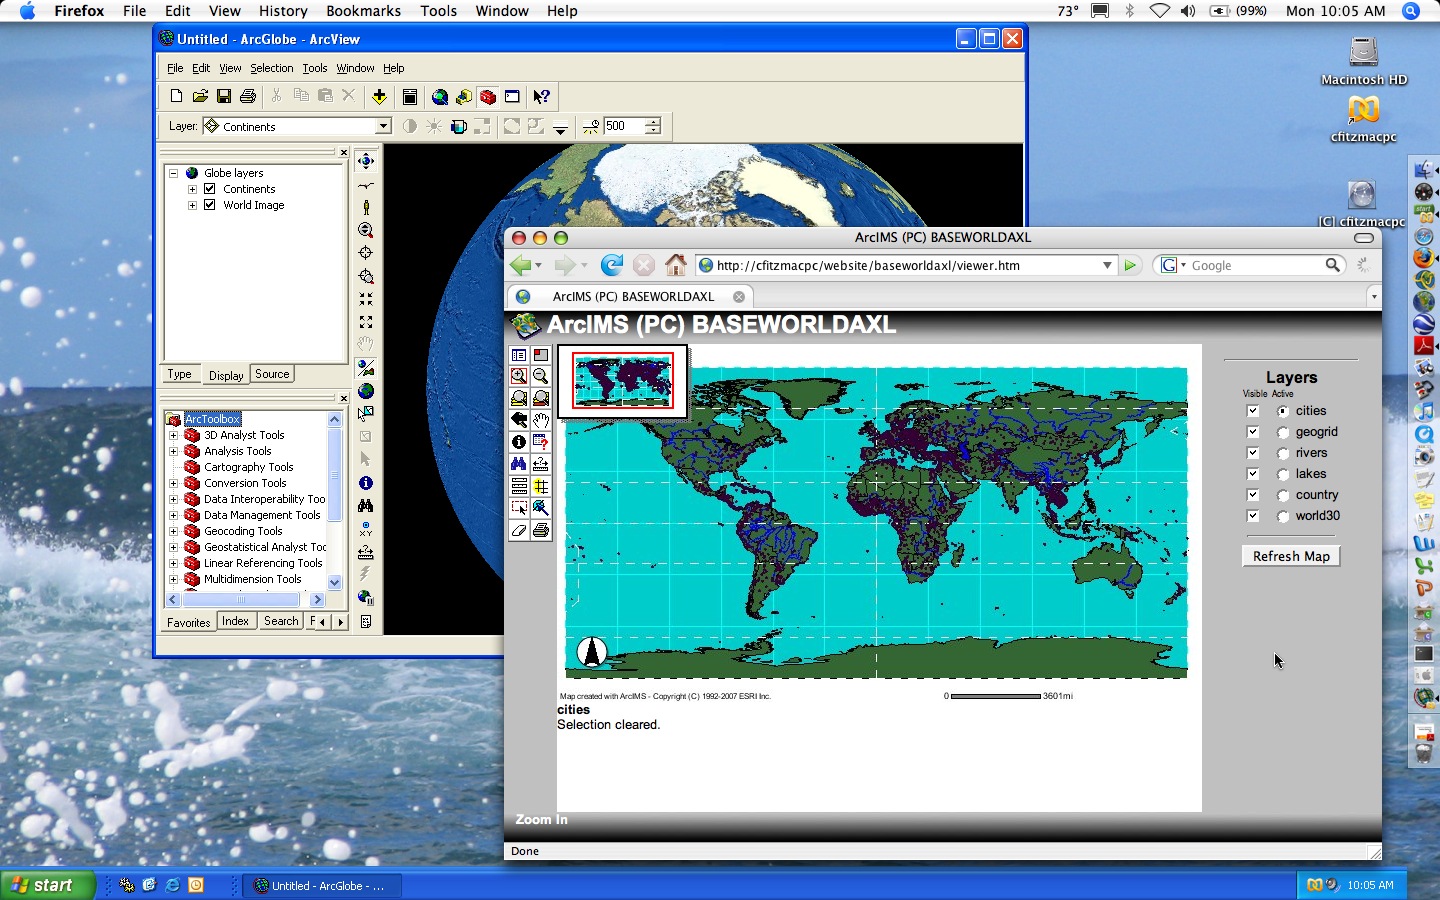
Task: Open Macintosh HD on desktop
Action: (x=1363, y=61)
